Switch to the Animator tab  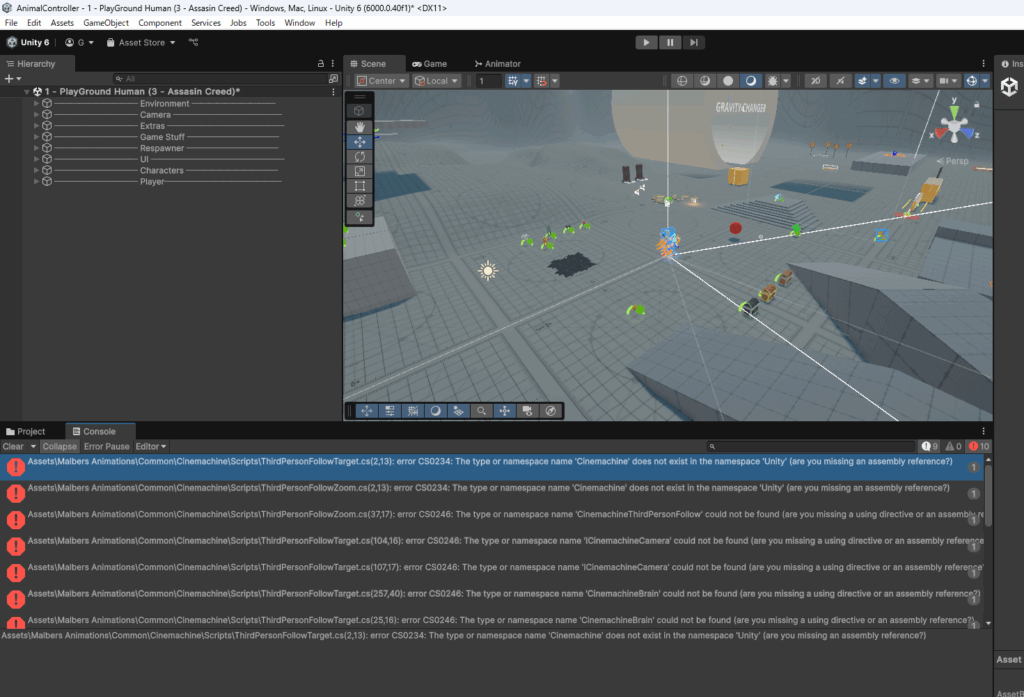pyautogui.click(x=498, y=64)
